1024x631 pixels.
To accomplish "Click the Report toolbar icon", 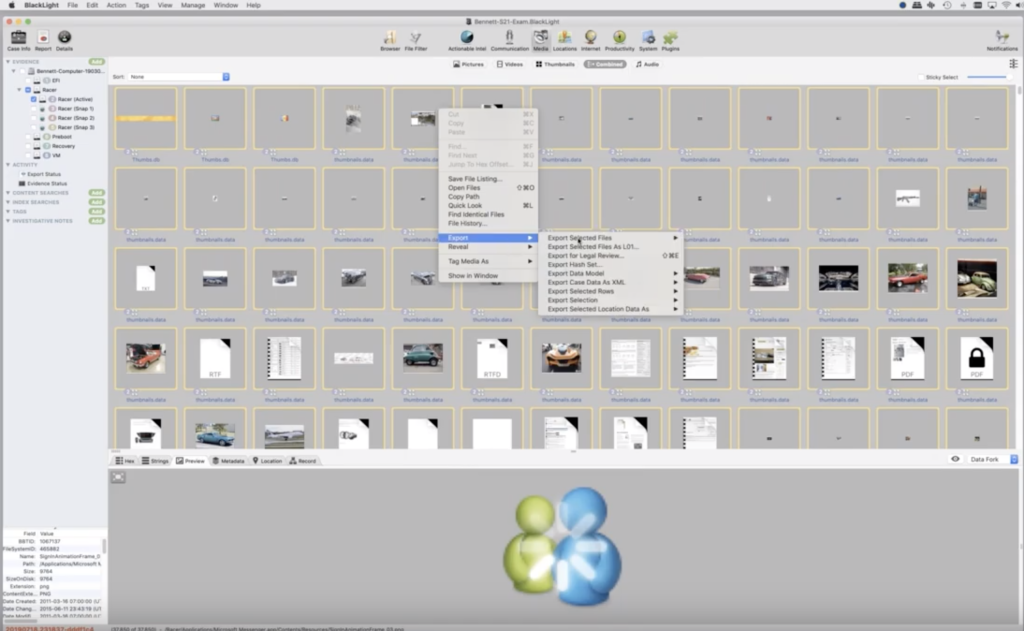I will tap(43, 37).
